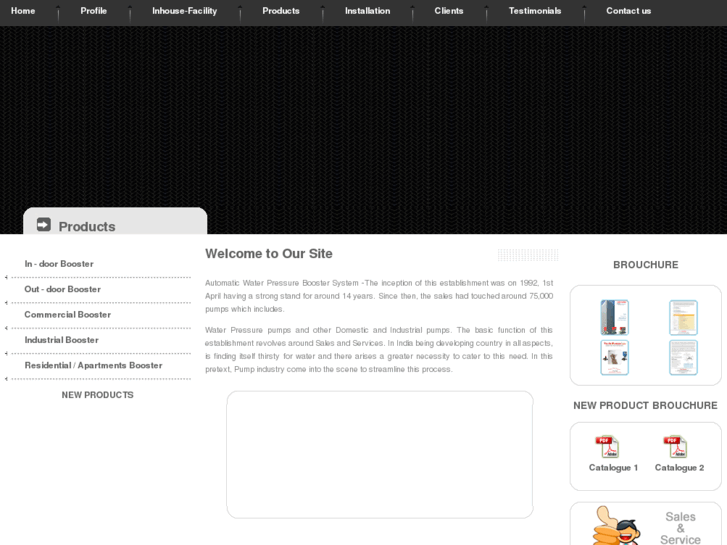The image size is (727, 545).
Task: Click the Products panel heading text
Action: click(87, 226)
